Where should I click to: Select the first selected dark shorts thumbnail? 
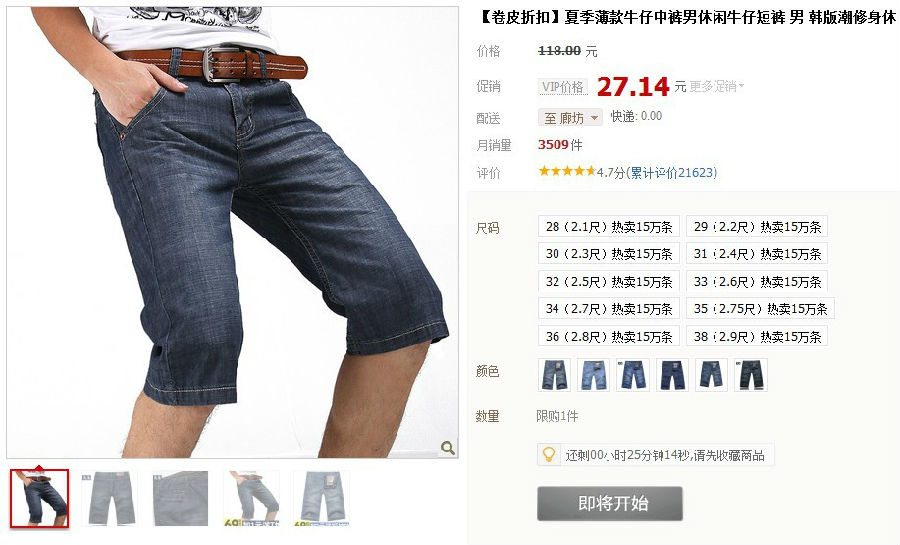point(39,499)
